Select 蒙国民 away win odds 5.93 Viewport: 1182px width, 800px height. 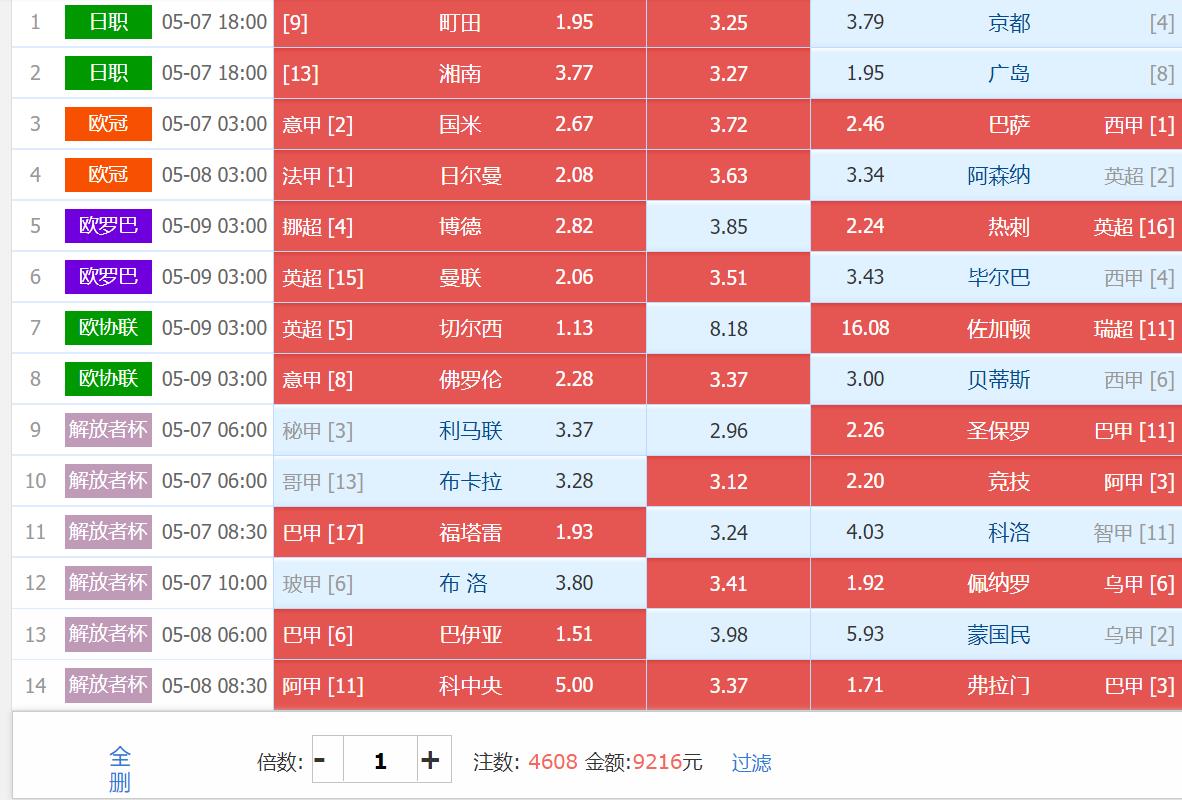[x=995, y=635]
